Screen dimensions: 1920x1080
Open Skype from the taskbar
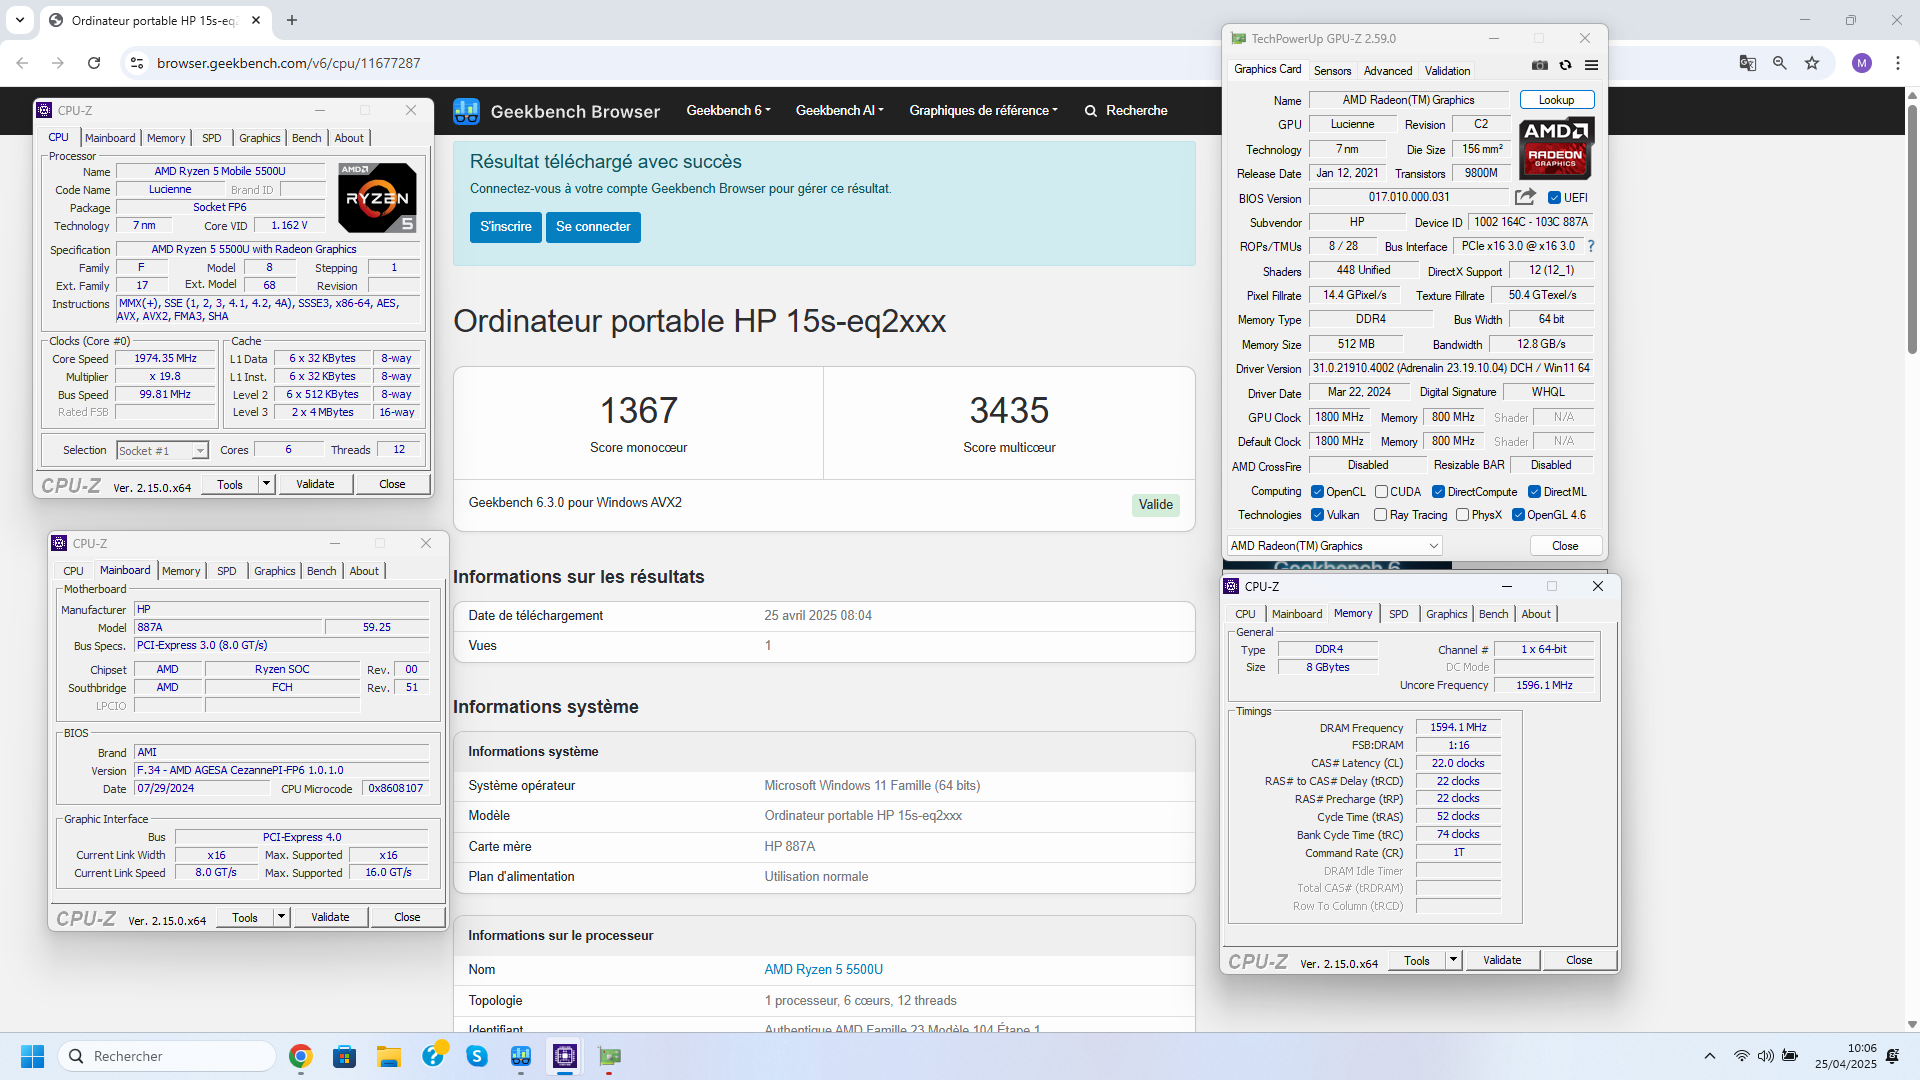tap(477, 1056)
